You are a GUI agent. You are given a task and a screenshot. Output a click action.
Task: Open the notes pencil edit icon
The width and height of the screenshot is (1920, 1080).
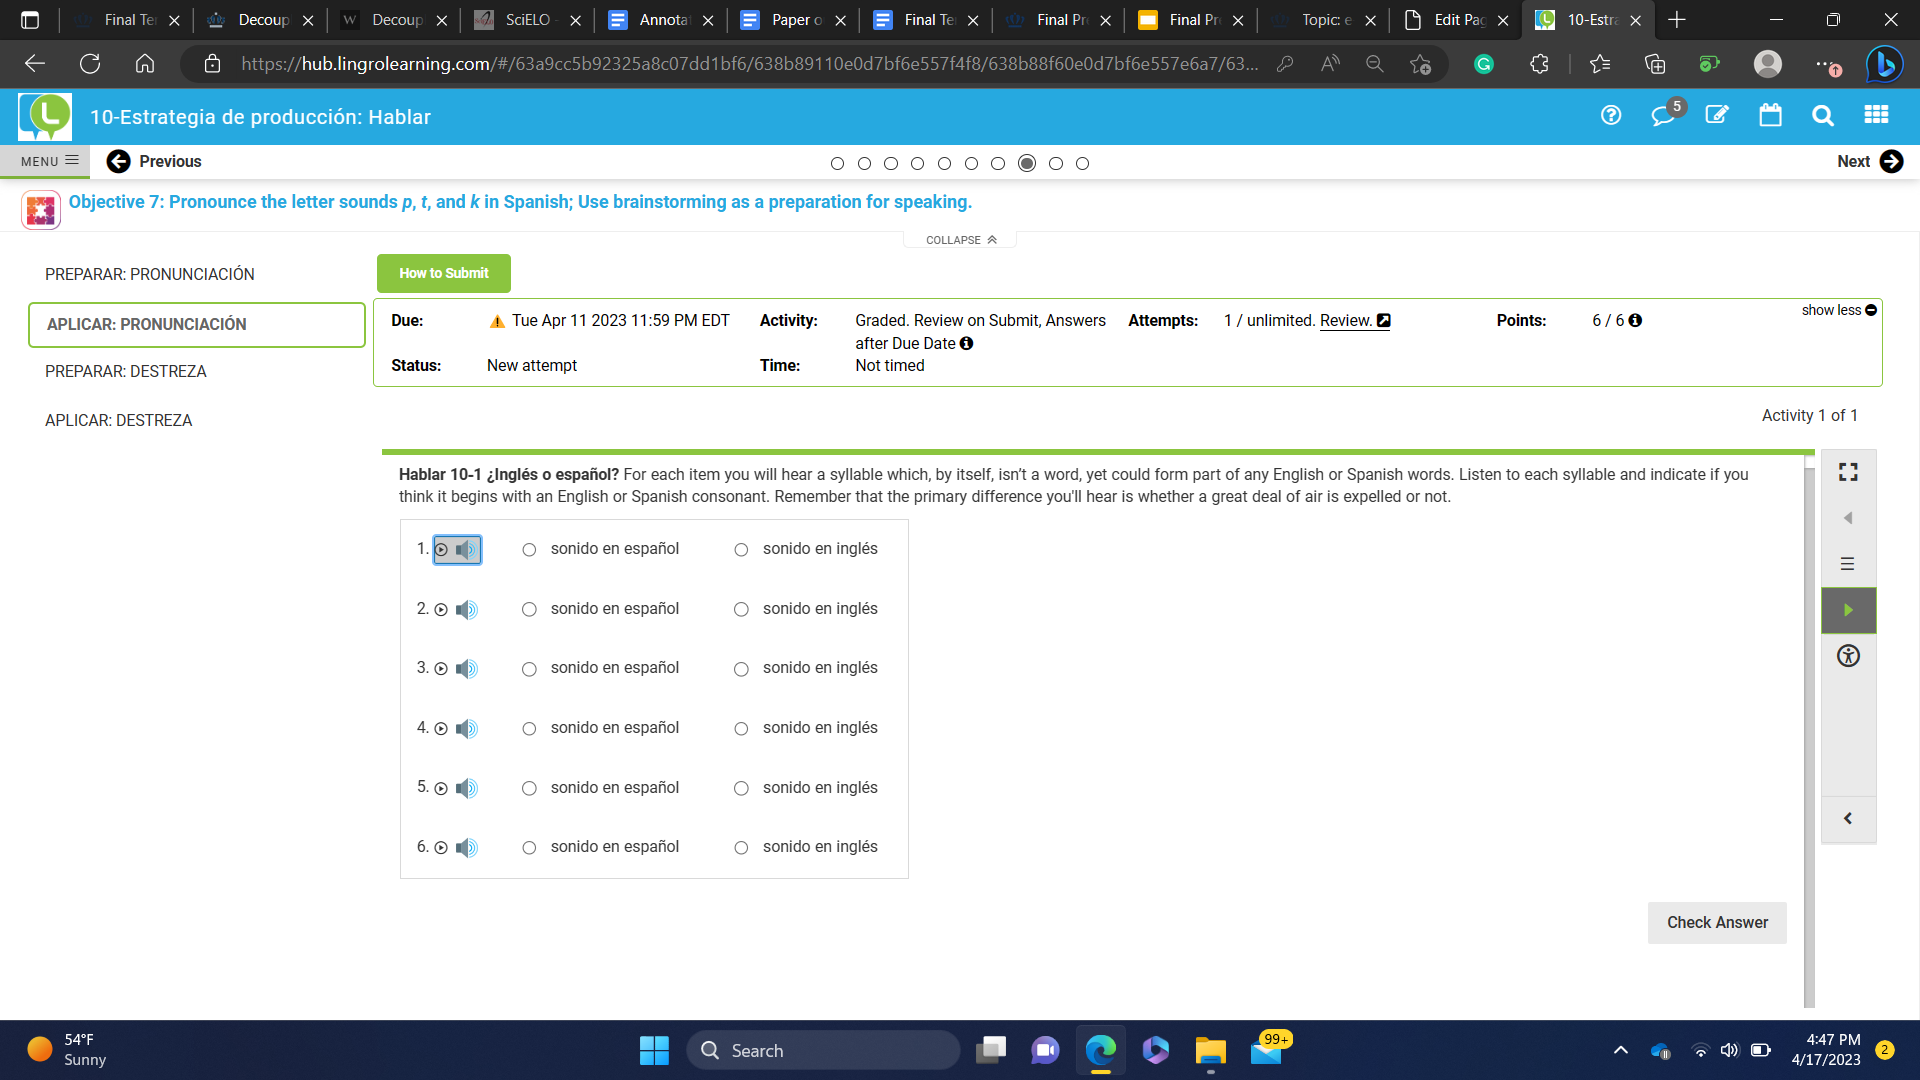(1716, 116)
